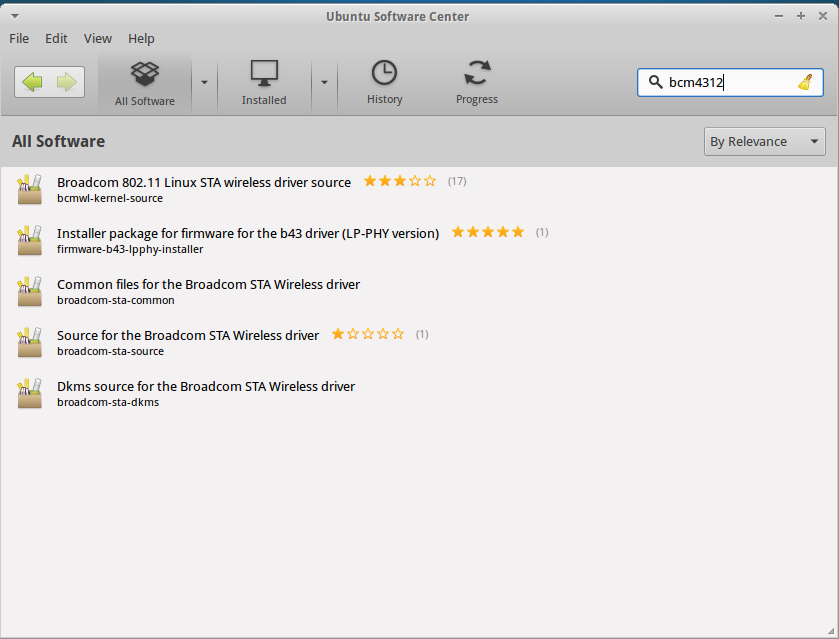Click the broadcom-sta-source package name
This screenshot has height=639, width=839.
click(x=110, y=351)
